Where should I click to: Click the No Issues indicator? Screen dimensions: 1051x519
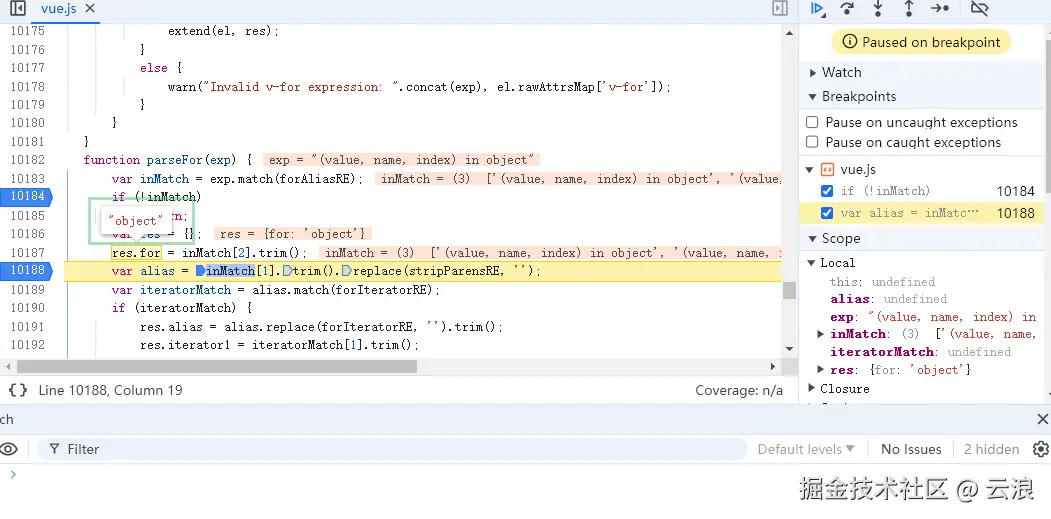pos(911,449)
